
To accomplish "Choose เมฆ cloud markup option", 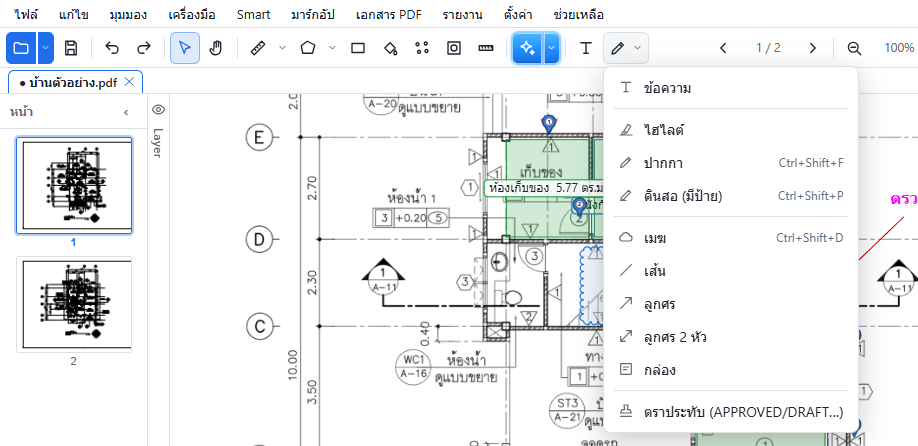I will coord(731,238).
